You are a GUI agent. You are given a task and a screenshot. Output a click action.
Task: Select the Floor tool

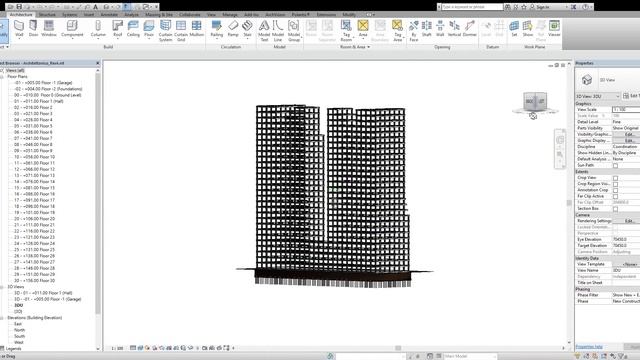point(149,29)
